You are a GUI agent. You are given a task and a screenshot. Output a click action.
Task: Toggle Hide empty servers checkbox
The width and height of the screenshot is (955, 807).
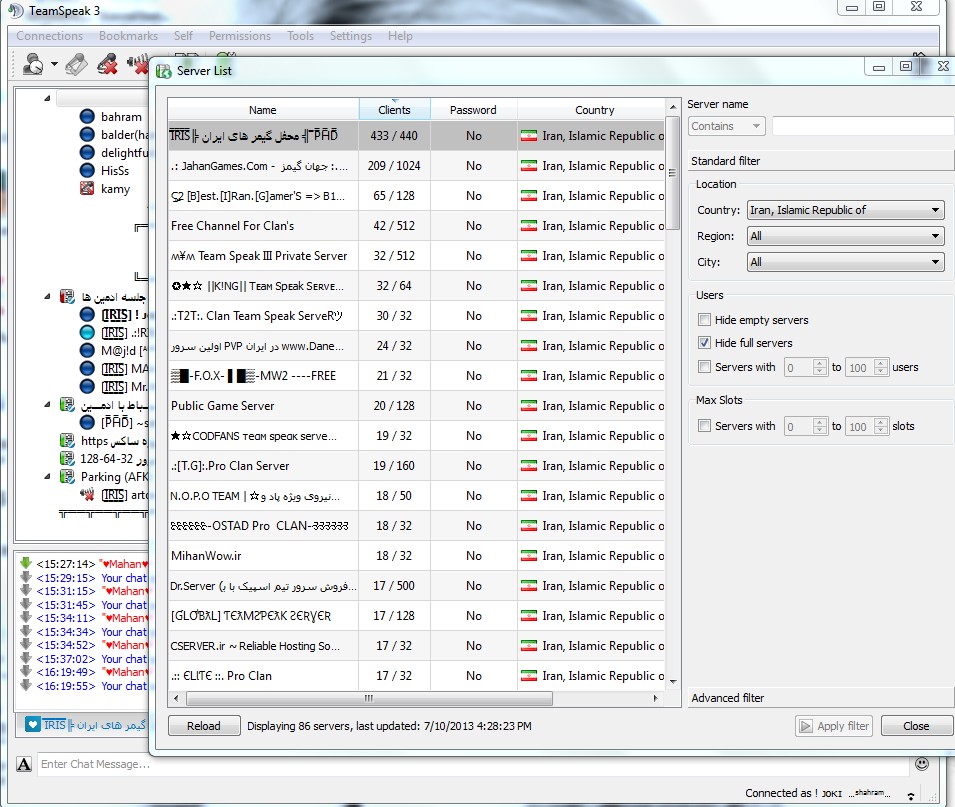pos(704,320)
